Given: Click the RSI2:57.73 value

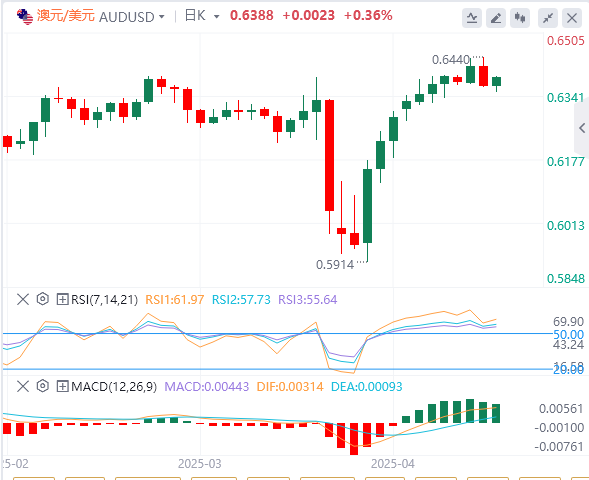Looking at the screenshot, I should click(241, 300).
